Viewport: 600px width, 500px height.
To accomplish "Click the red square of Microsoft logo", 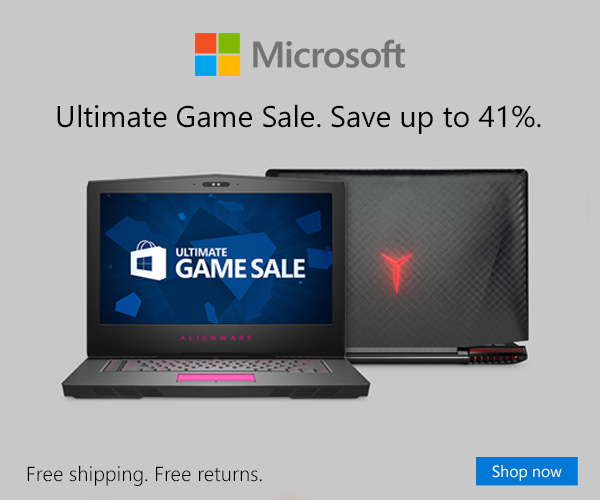I will pyautogui.click(x=205, y=43).
